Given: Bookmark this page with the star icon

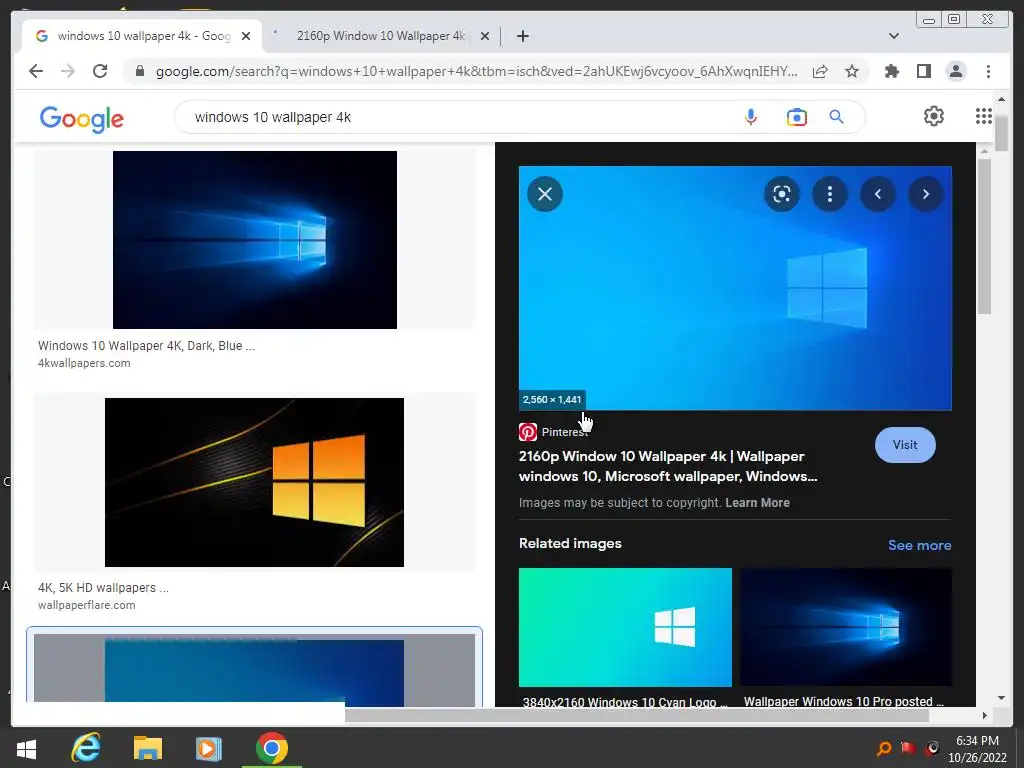Looking at the screenshot, I should (852, 71).
